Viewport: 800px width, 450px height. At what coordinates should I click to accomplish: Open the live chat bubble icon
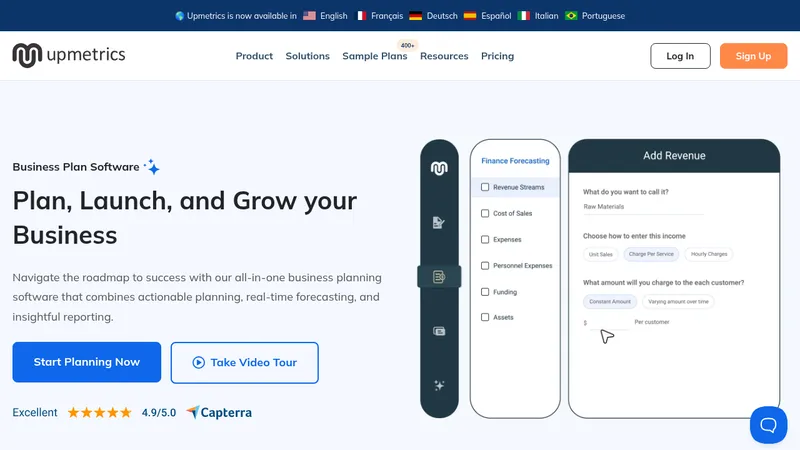768,424
